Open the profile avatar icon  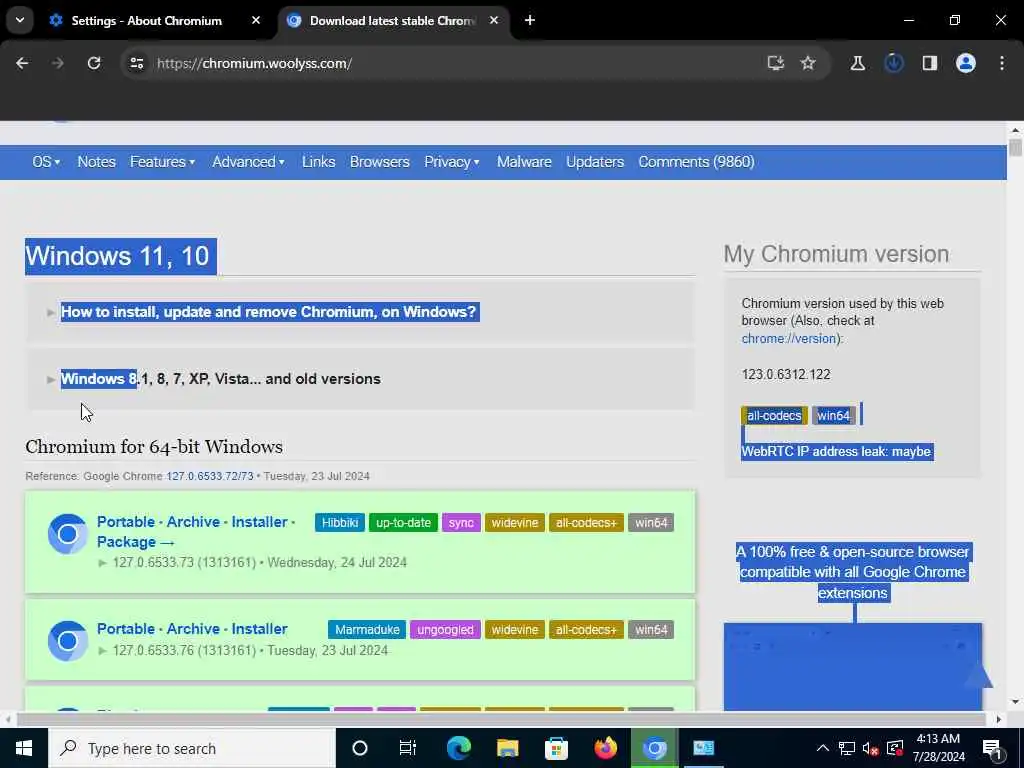[x=965, y=63]
